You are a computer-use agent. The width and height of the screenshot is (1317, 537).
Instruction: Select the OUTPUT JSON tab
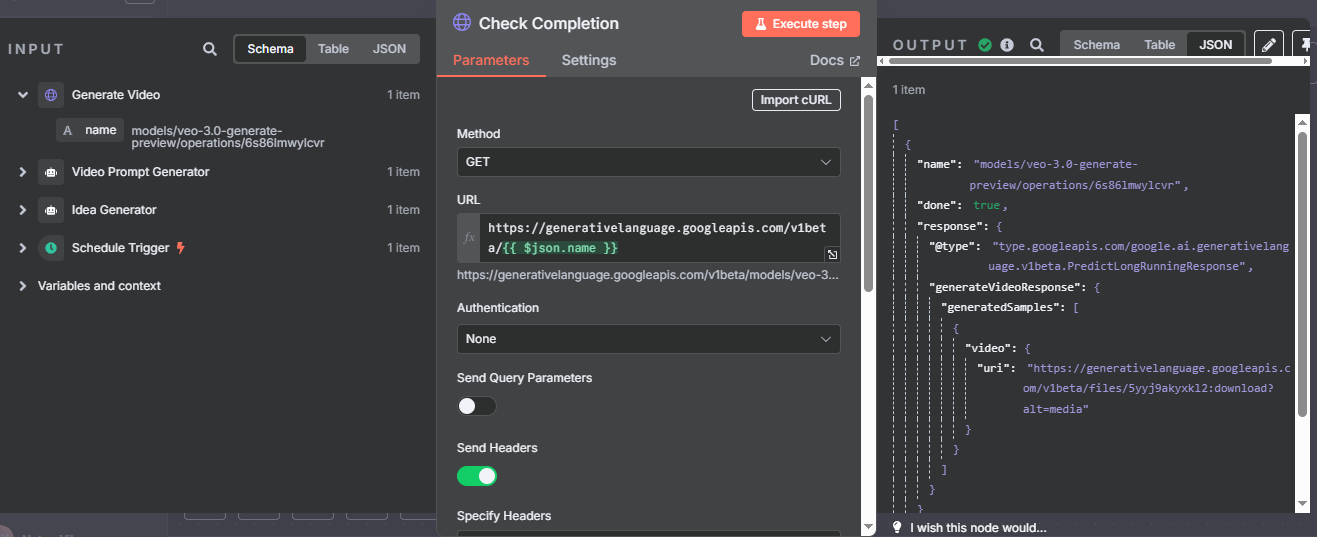pyautogui.click(x=1216, y=45)
